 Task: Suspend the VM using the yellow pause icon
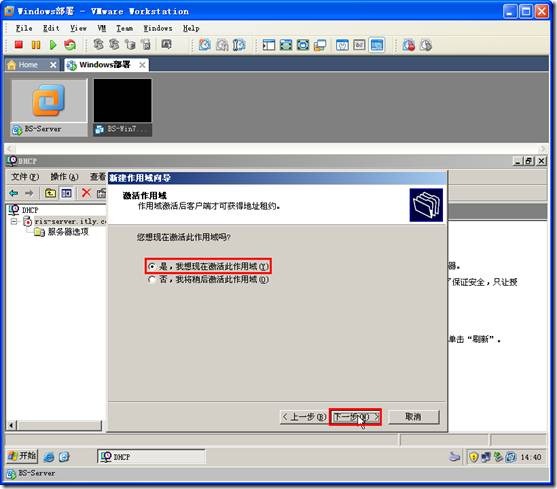click(x=36, y=45)
